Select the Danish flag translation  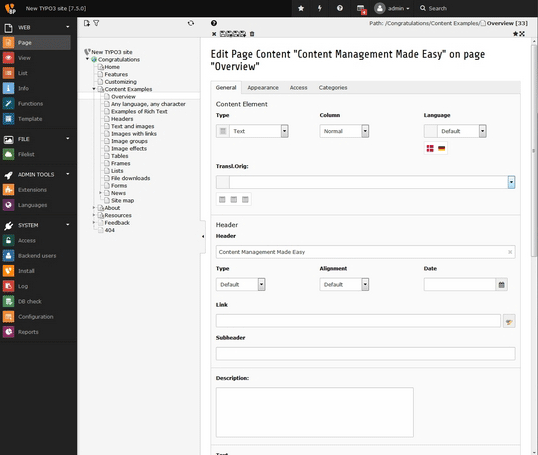pos(430,148)
